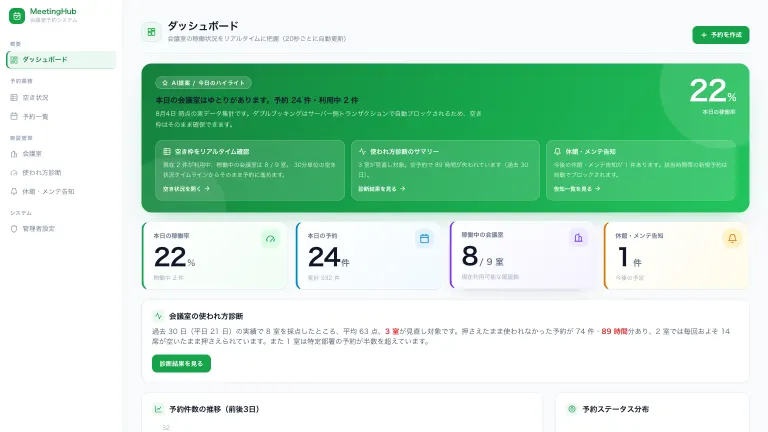Open 使われ方診断 label in the sidebar
The image size is (768, 432).
[x=42, y=172]
